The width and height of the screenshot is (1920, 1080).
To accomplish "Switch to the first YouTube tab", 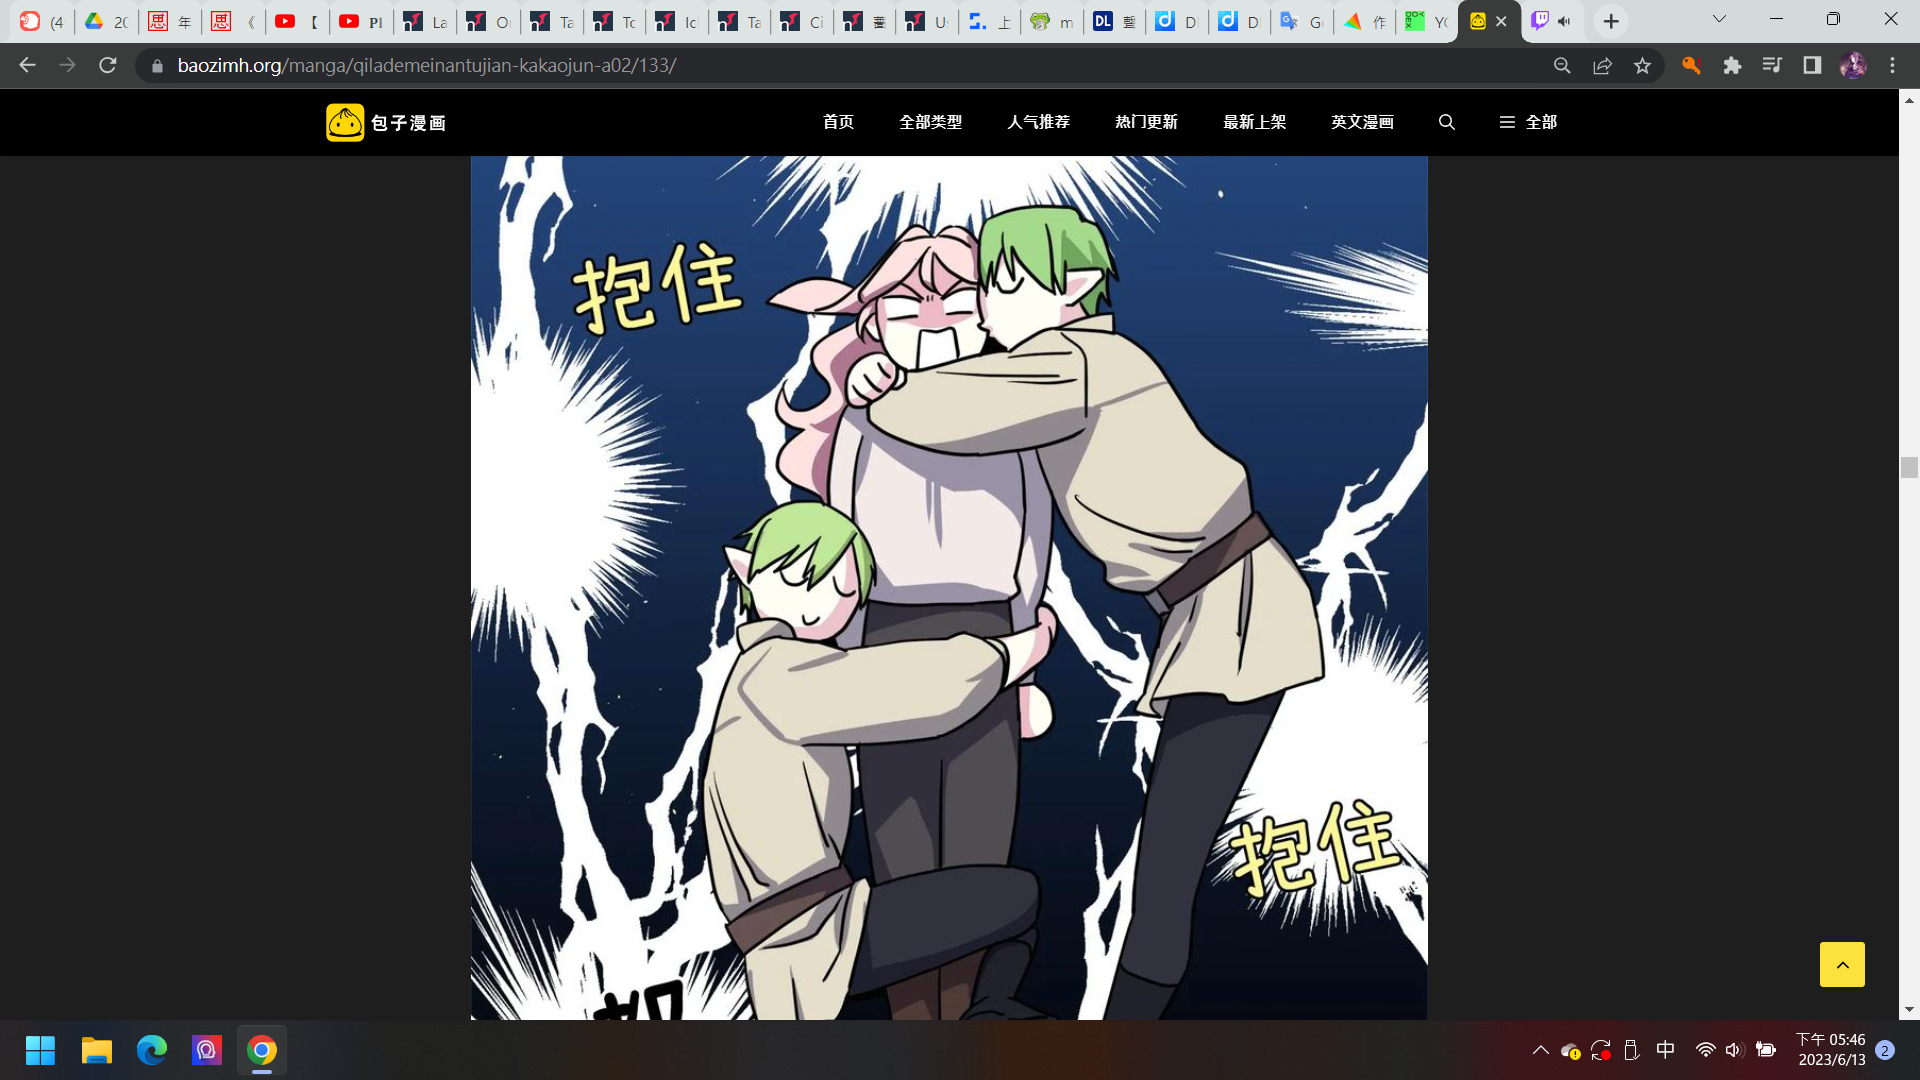I will tap(297, 21).
